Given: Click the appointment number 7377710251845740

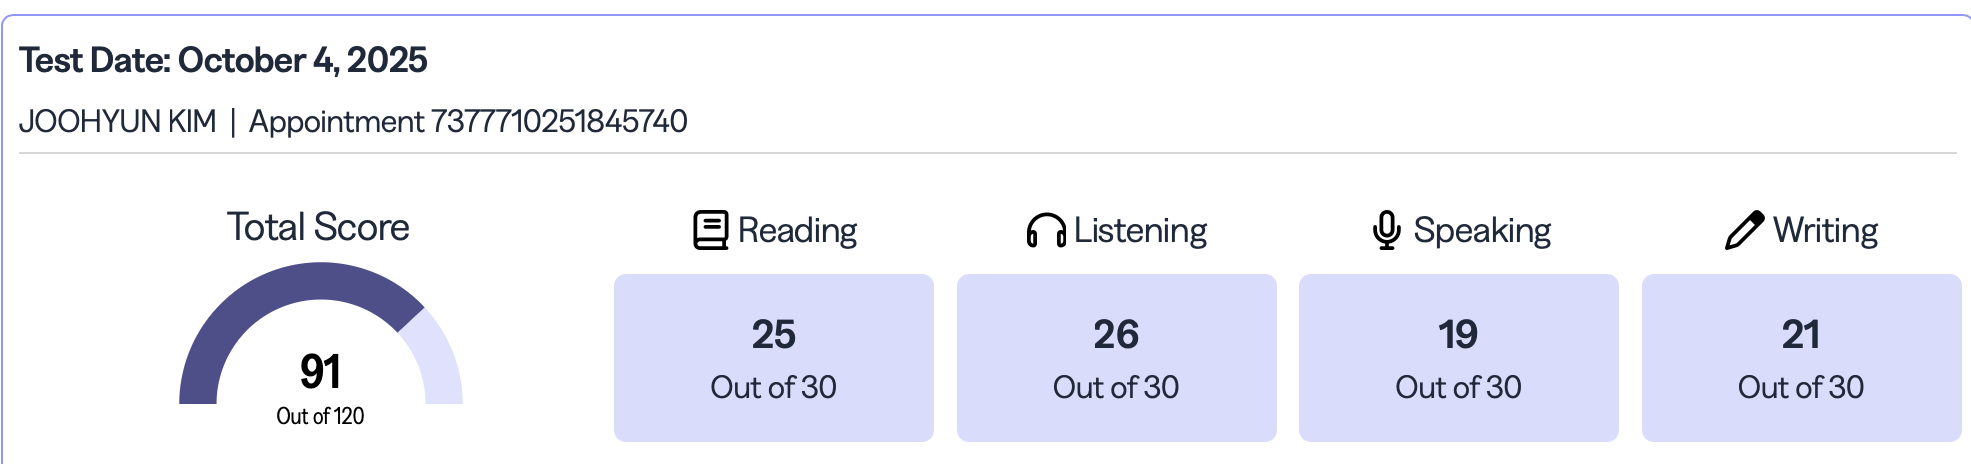Looking at the screenshot, I should pos(558,121).
